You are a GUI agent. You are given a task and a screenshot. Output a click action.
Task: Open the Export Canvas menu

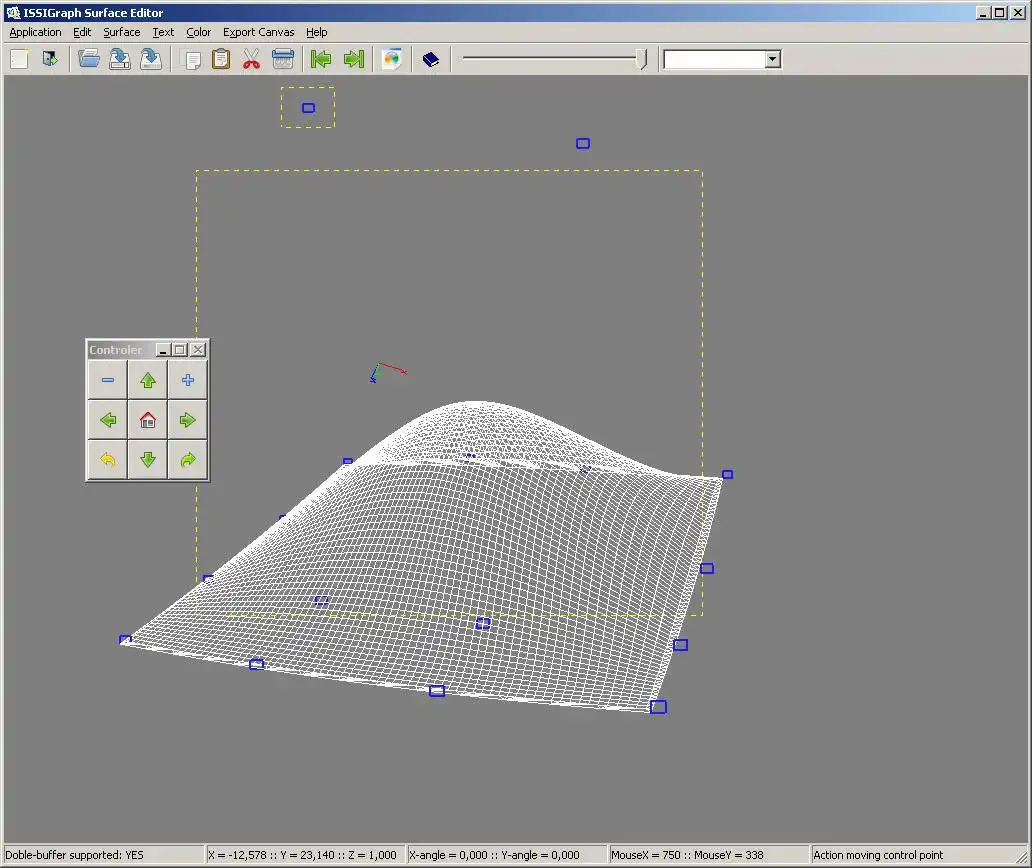(258, 32)
